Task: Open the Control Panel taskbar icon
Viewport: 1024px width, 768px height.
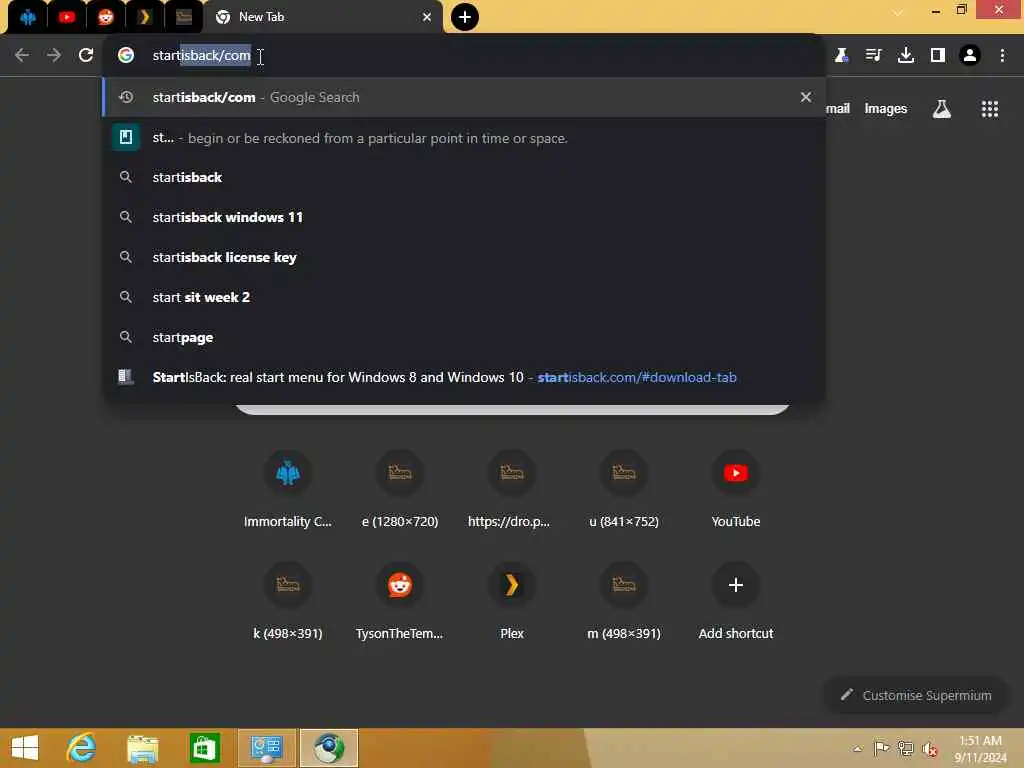Action: (x=266, y=748)
